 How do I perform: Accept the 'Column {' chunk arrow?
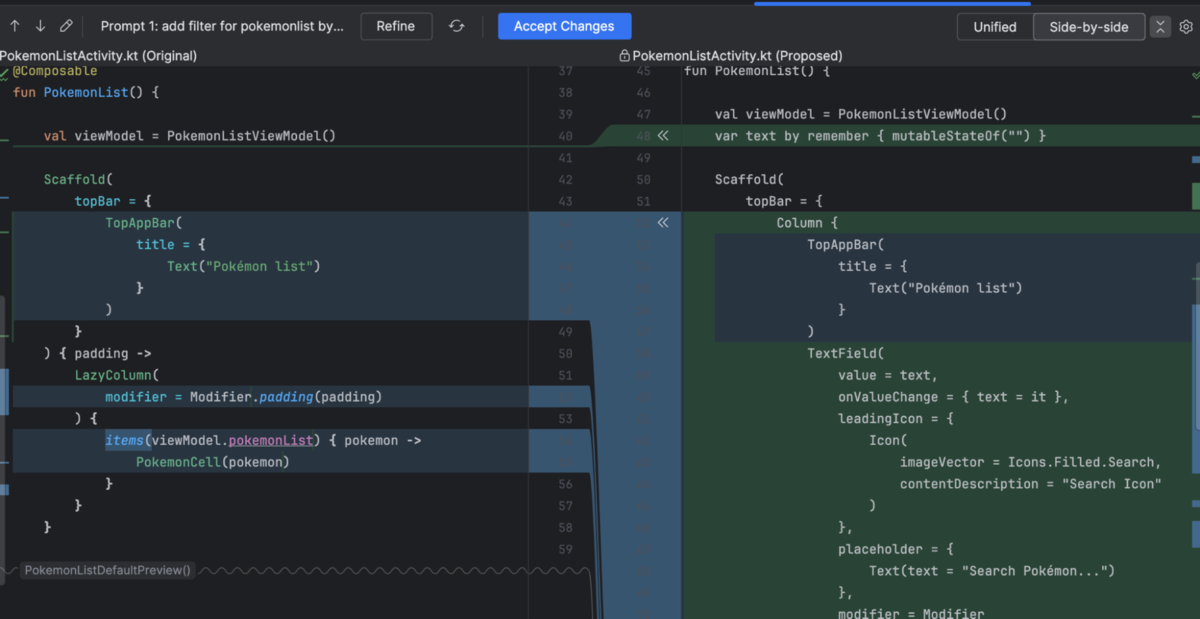pyautogui.click(x=662, y=223)
